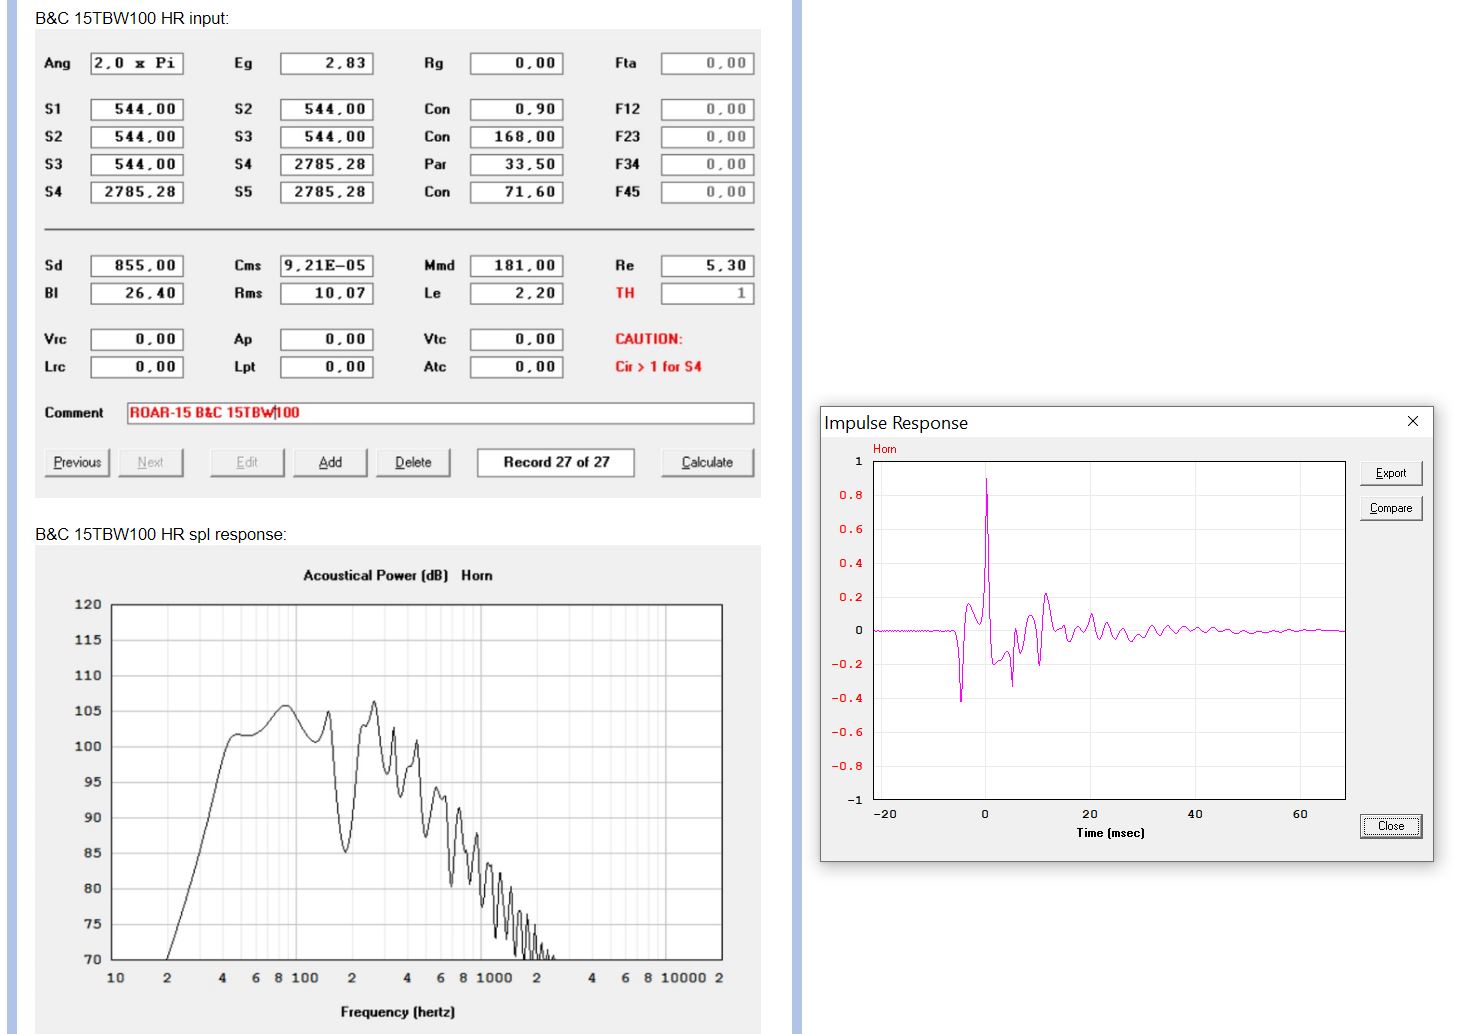The image size is (1469, 1034).
Task: Click the 'B&C 15TBW100 HR input:' heading
Action: coord(132,18)
